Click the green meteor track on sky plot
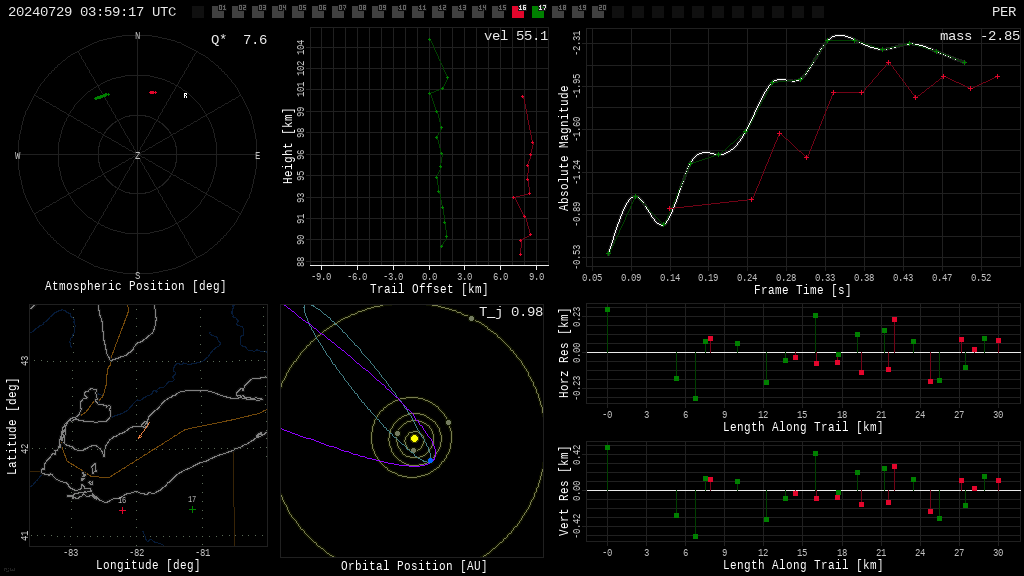1024x576 pixels. pyautogui.click(x=102, y=97)
